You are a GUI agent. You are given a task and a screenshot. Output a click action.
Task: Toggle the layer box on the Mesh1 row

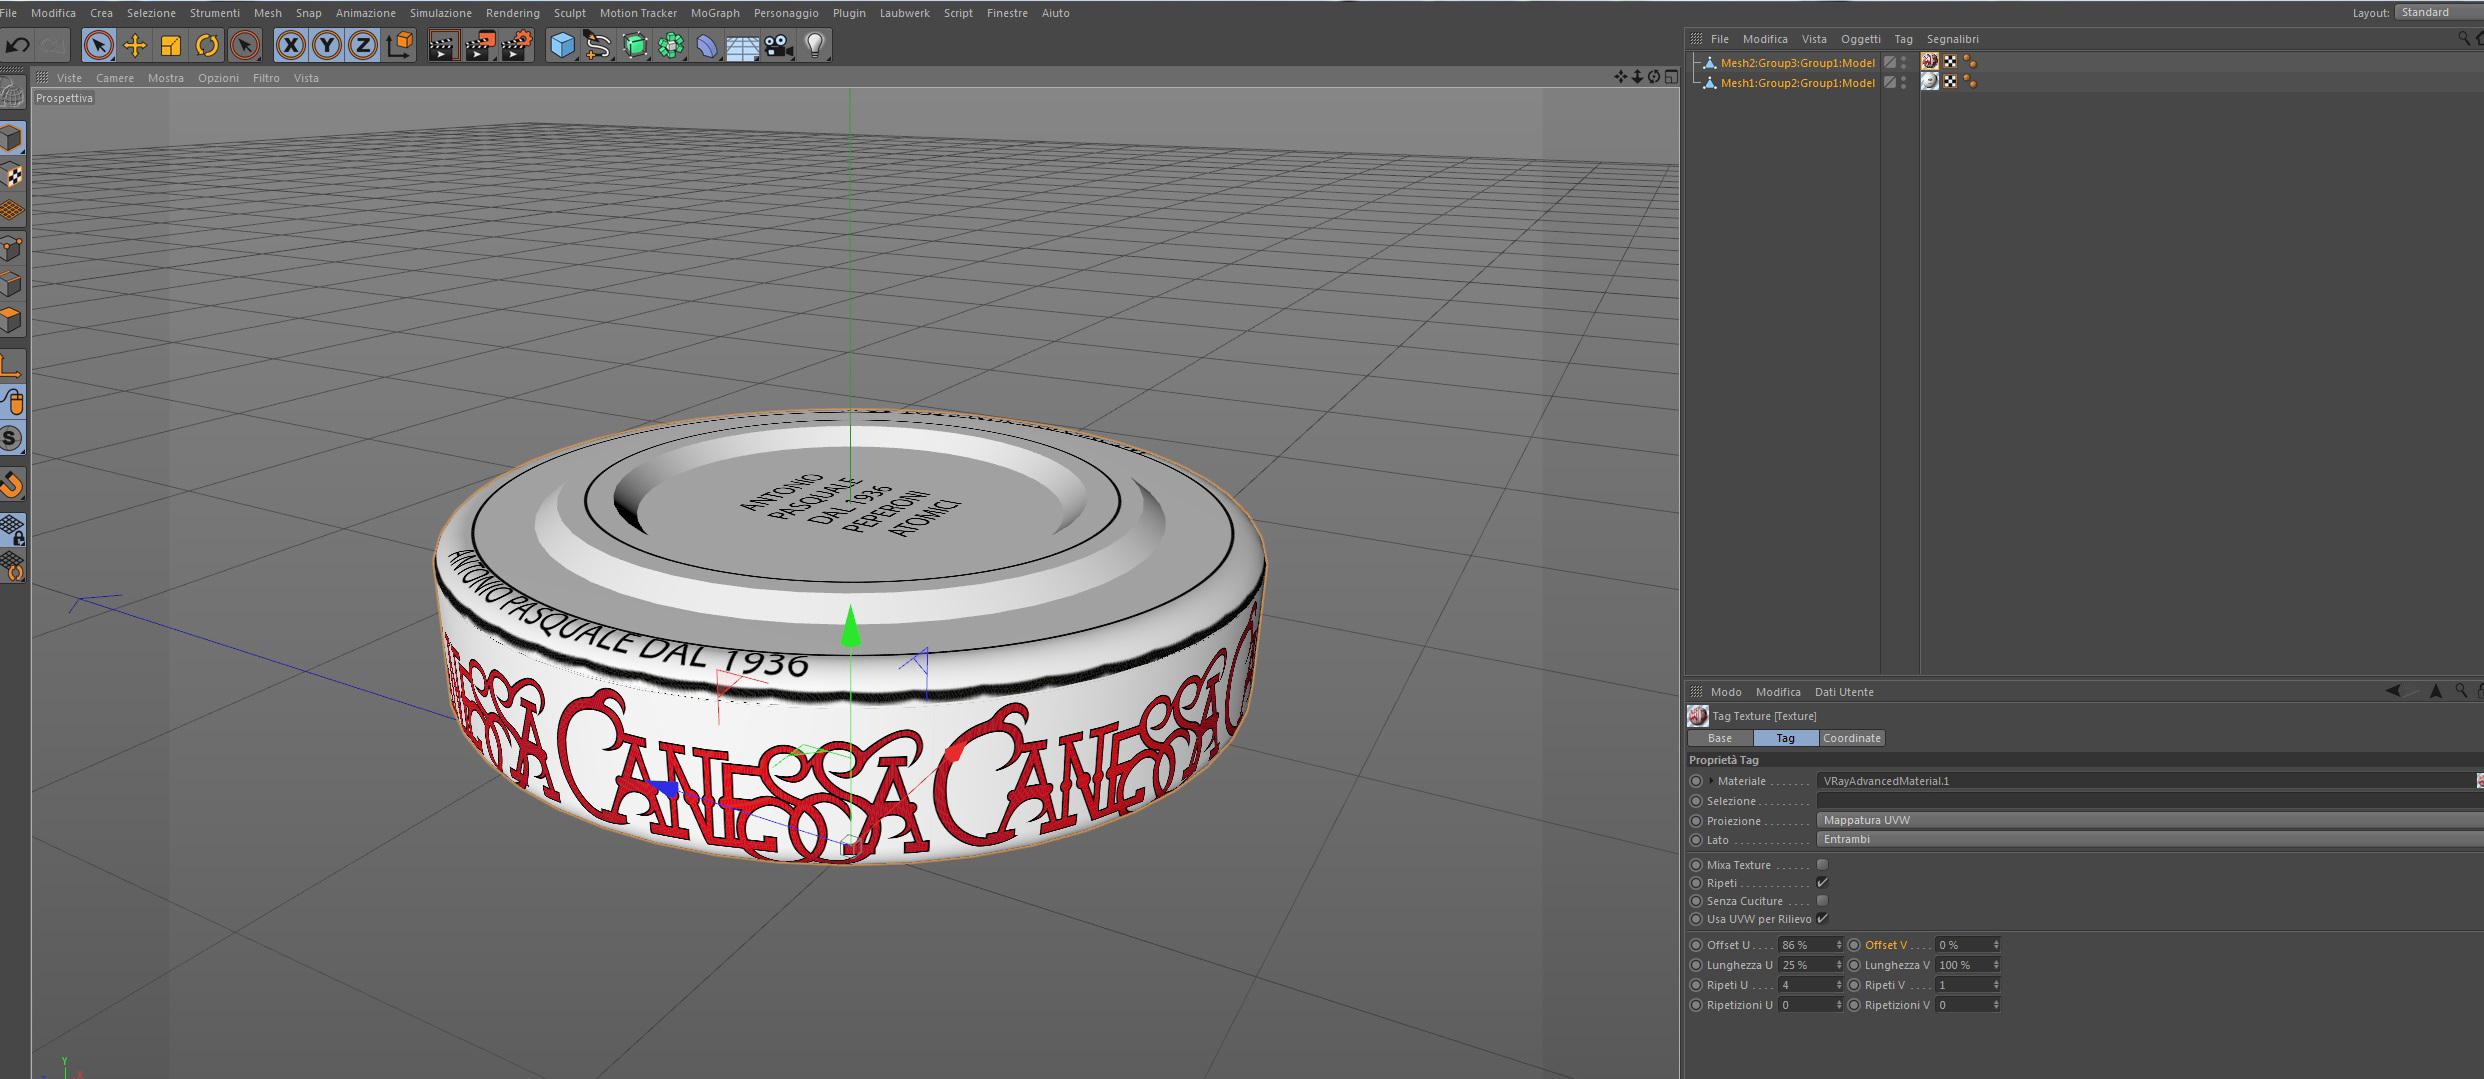click(x=1889, y=82)
